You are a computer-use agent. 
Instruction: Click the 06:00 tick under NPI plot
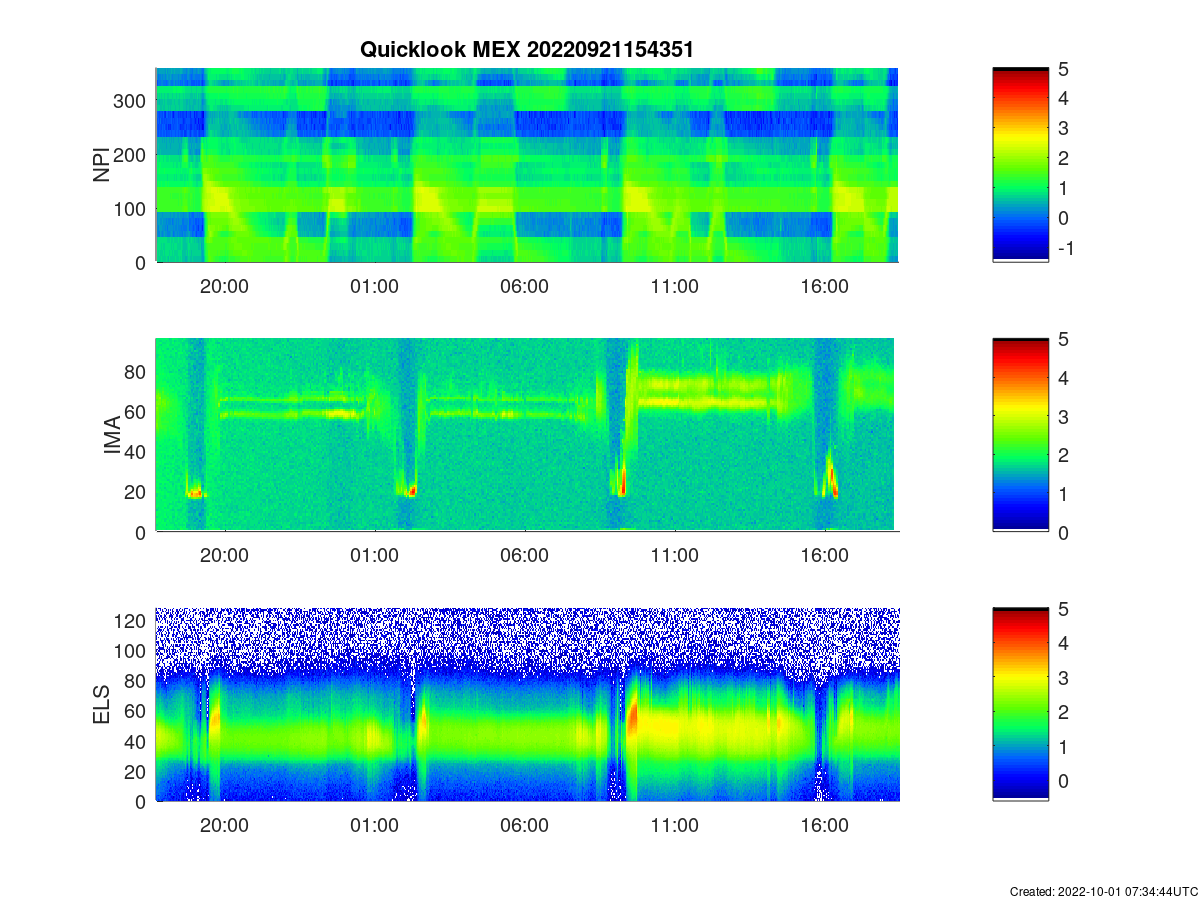524,285
